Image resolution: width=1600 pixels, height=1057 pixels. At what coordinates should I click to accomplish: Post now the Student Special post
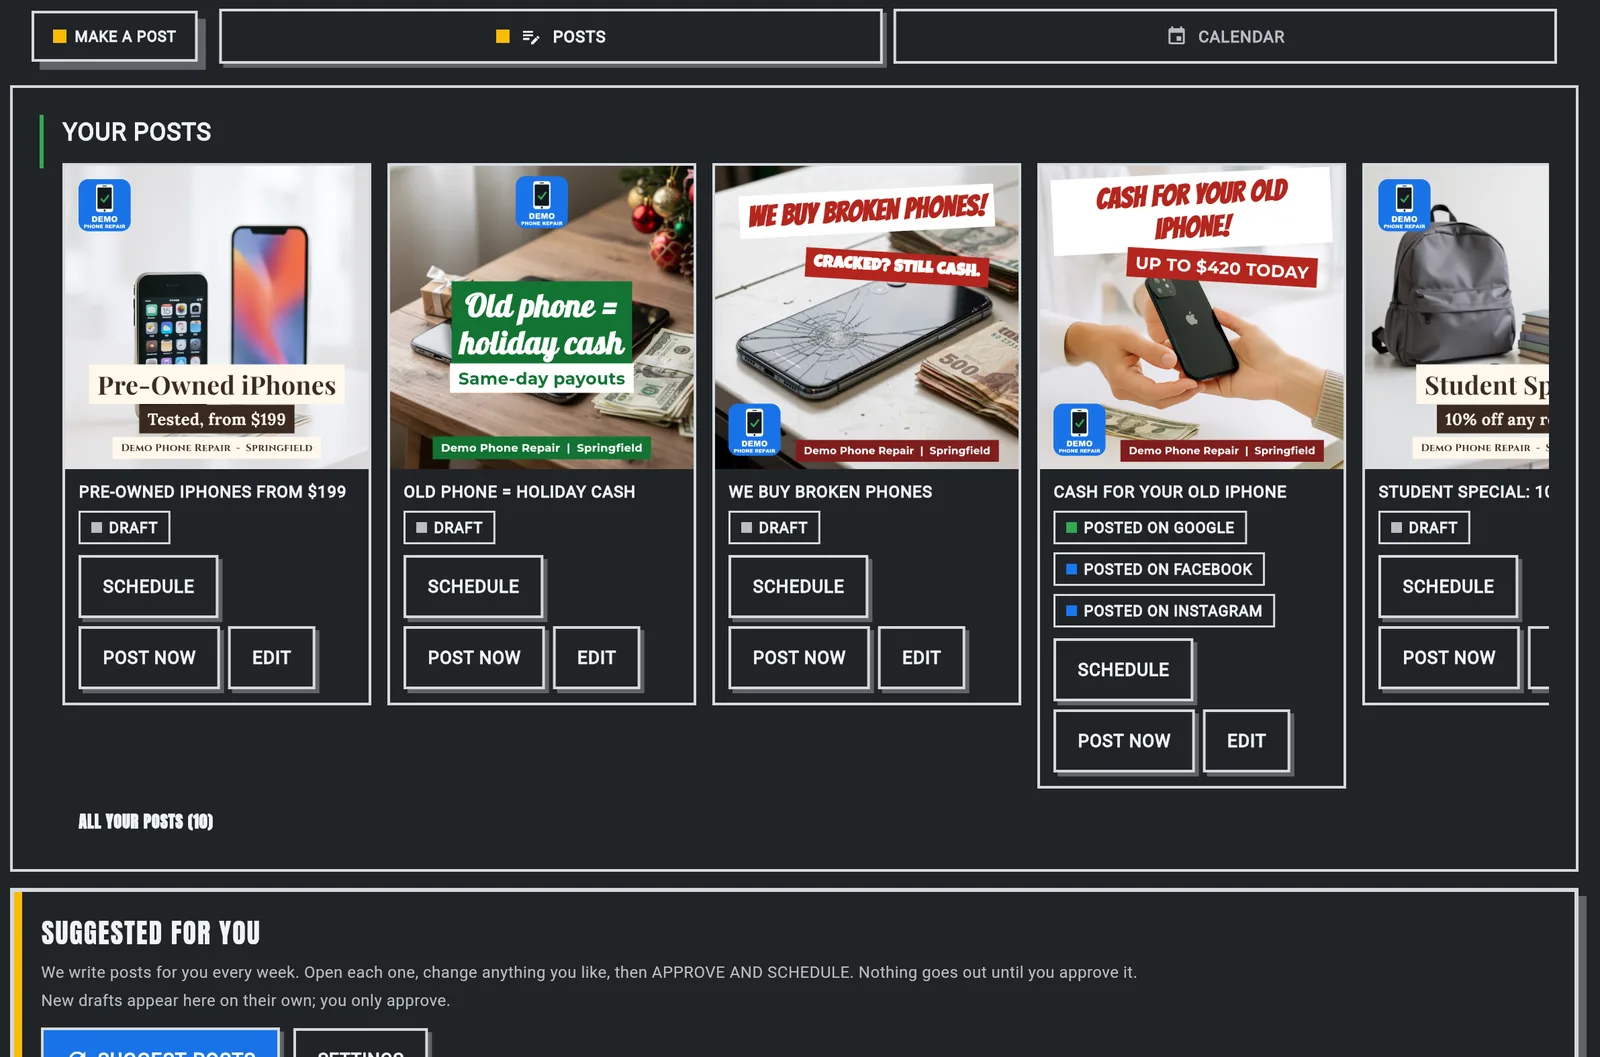point(1449,658)
